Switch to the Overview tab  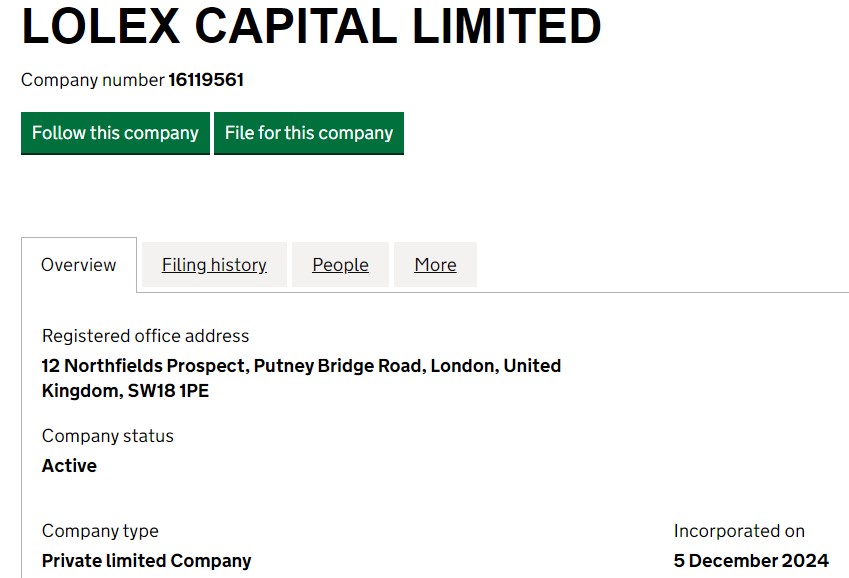(78, 265)
